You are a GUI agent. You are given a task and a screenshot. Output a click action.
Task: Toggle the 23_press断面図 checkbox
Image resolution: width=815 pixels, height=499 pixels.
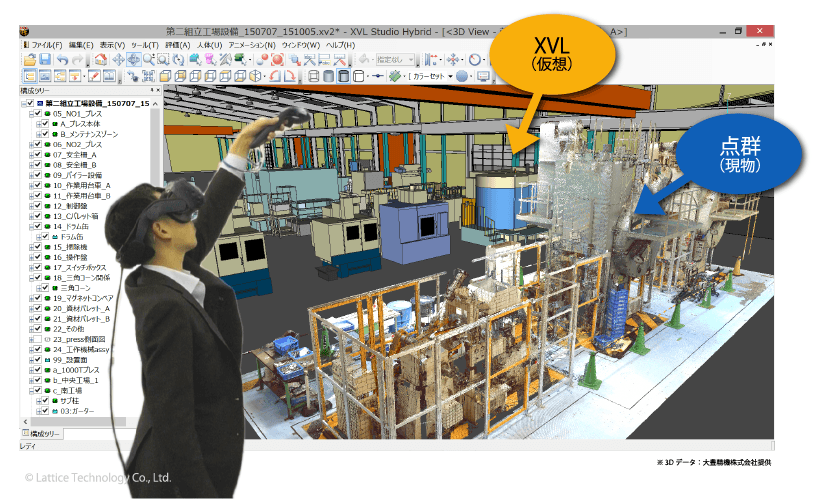click(x=37, y=339)
